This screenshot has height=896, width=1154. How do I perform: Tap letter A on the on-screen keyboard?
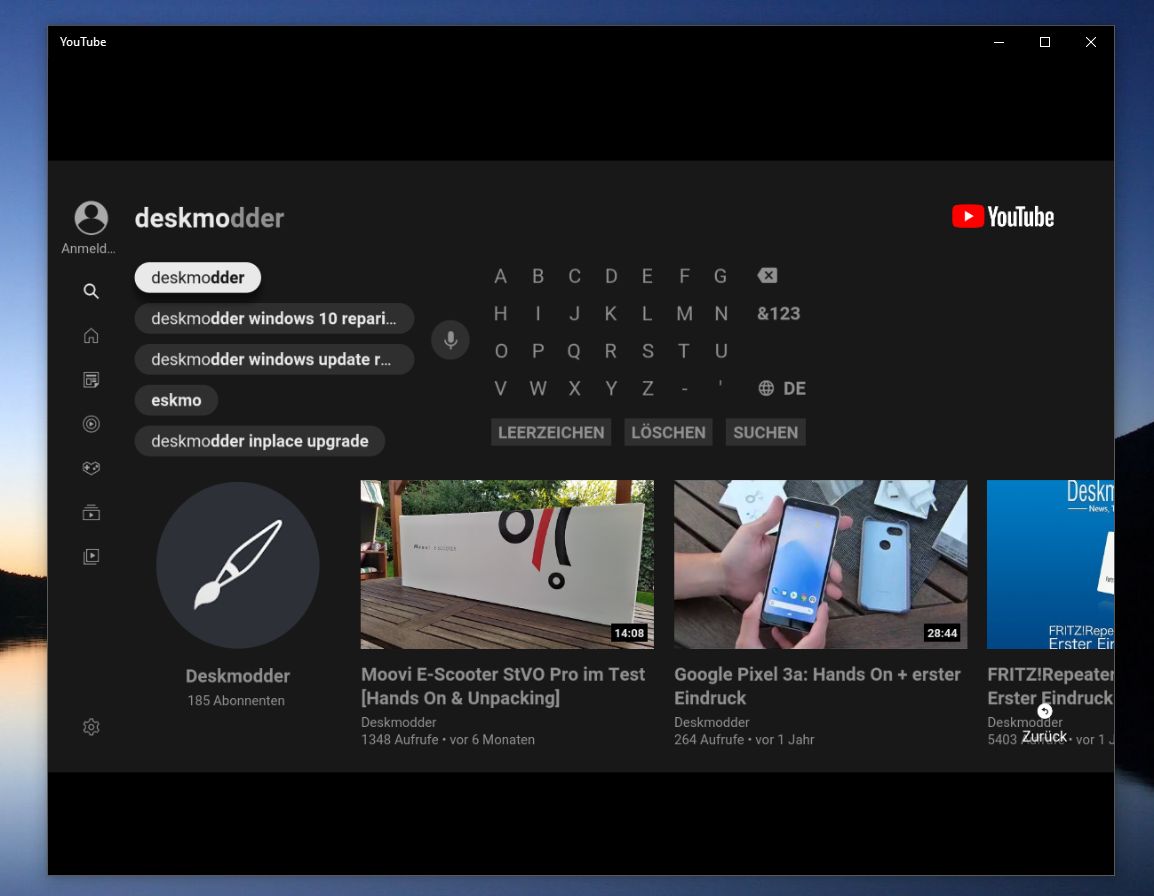point(500,276)
